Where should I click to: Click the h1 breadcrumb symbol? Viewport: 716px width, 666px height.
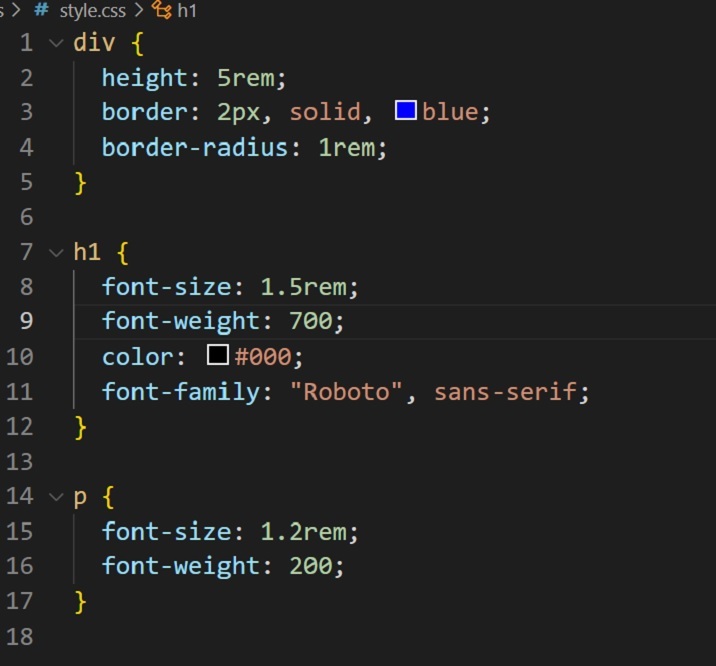coord(187,10)
